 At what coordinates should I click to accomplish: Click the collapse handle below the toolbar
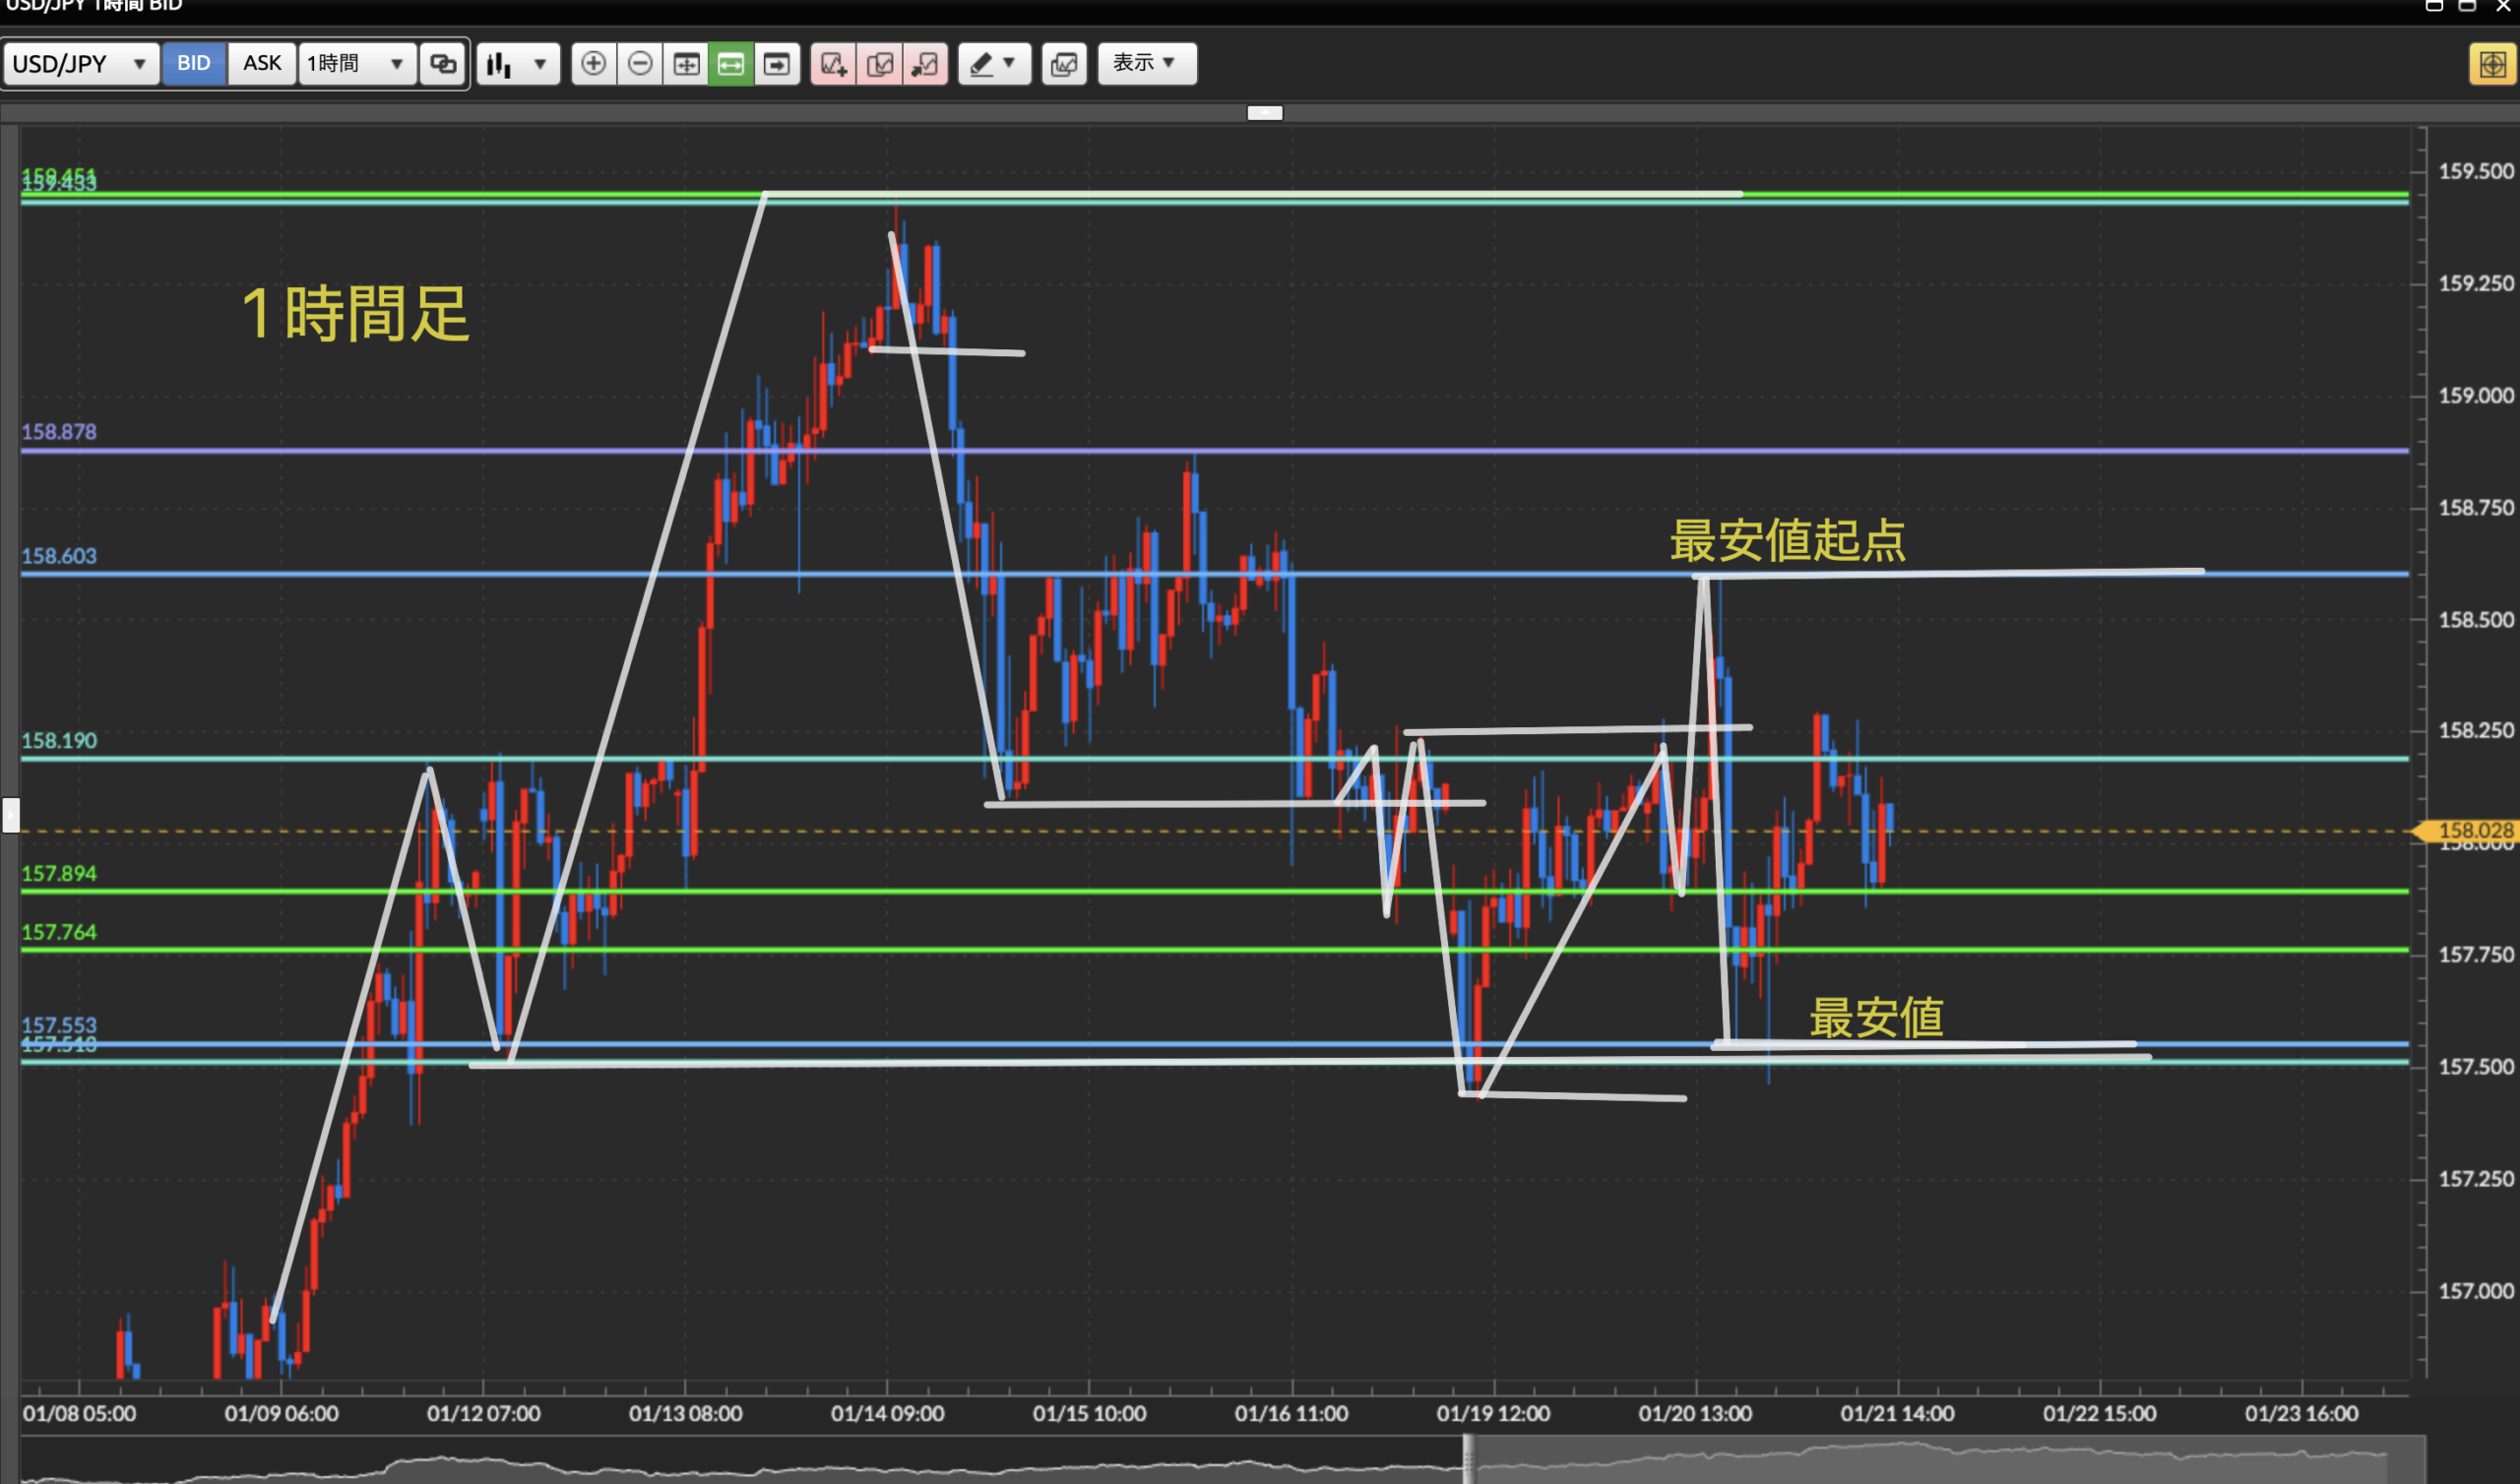(x=1264, y=113)
